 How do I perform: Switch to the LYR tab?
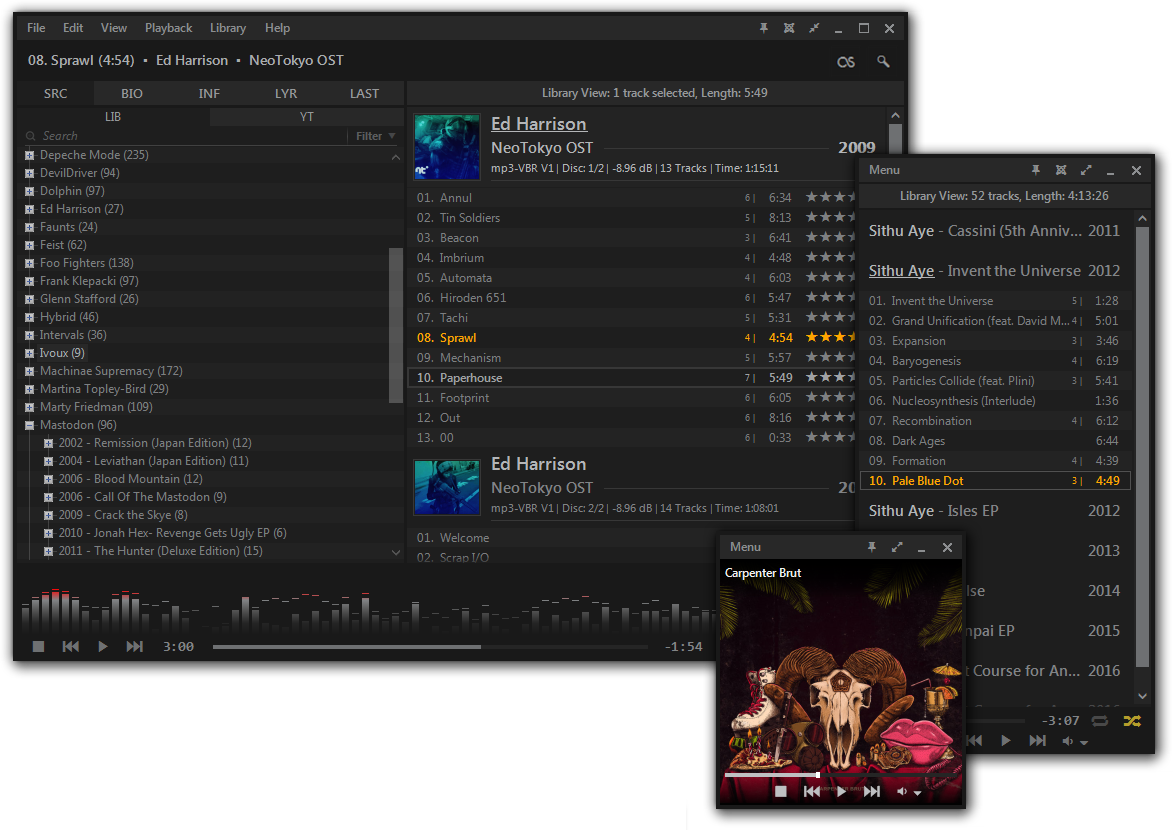coord(286,94)
